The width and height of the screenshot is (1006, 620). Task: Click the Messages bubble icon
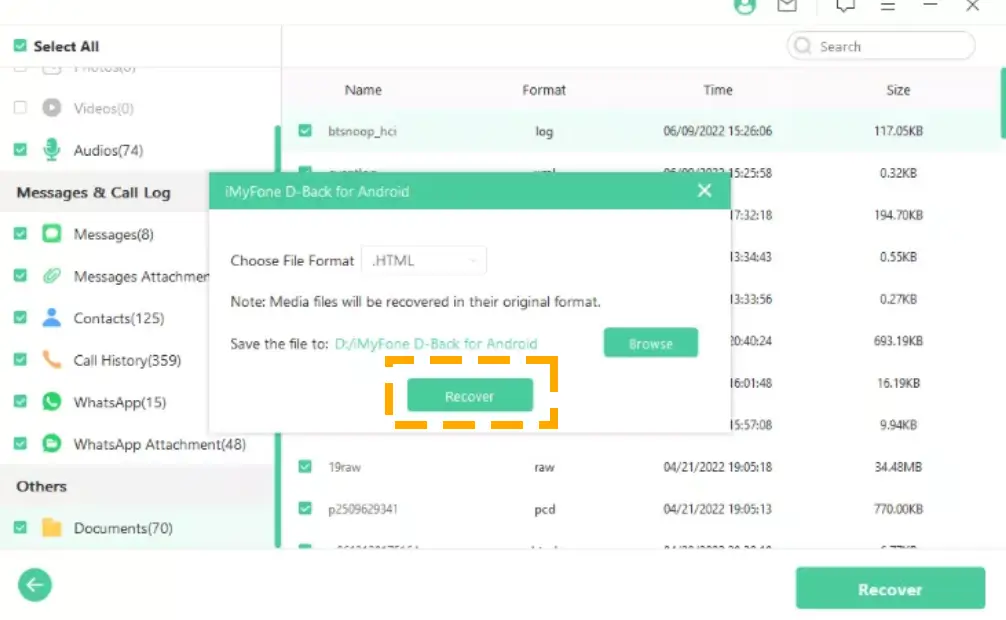tap(51, 234)
